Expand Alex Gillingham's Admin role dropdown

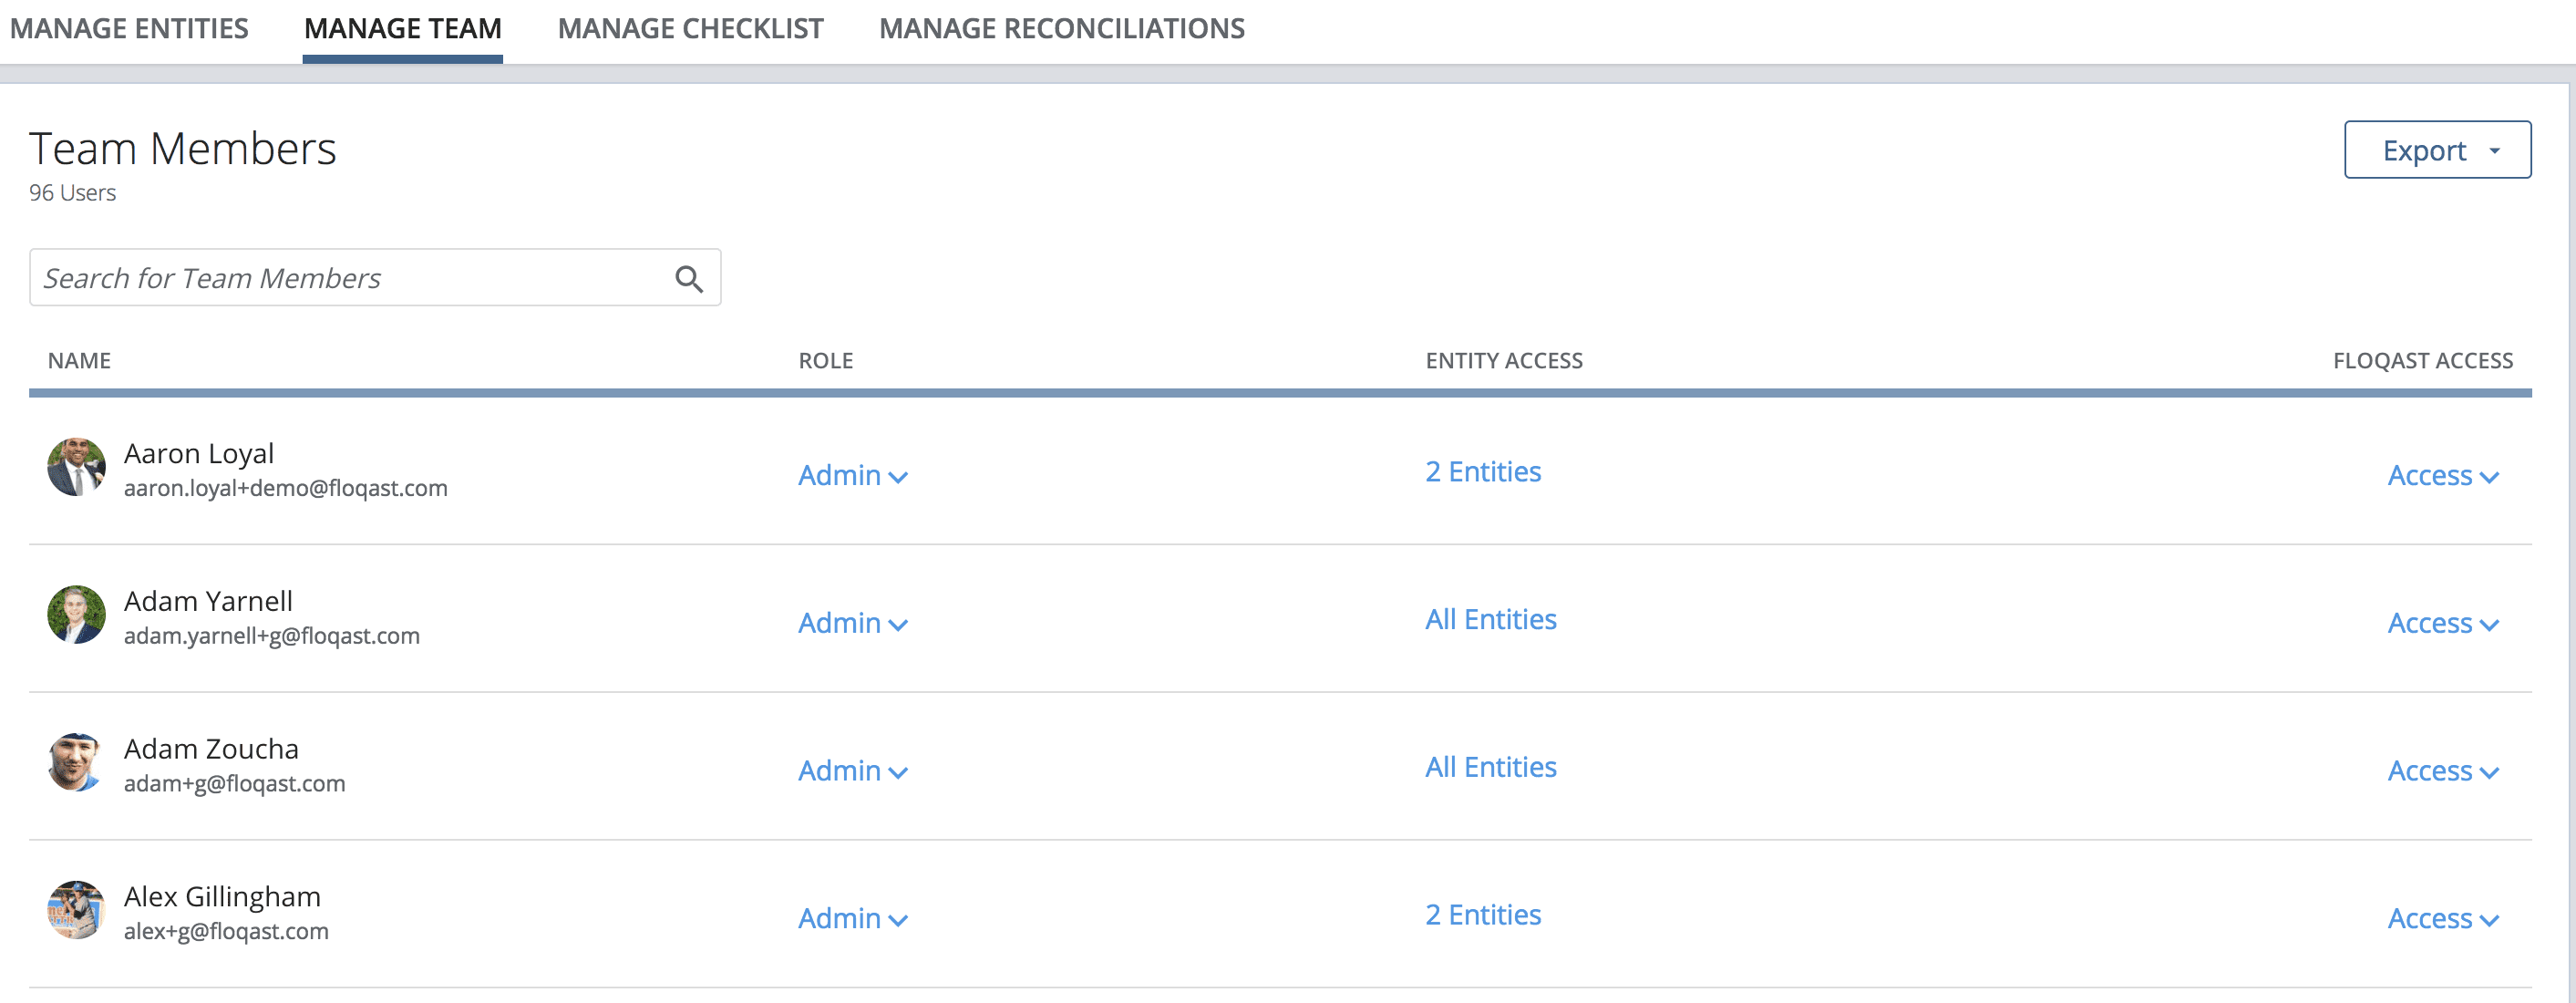[x=853, y=919]
